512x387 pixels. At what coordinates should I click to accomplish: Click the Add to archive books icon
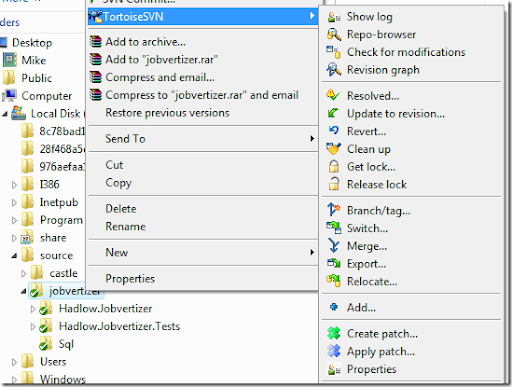click(x=96, y=42)
